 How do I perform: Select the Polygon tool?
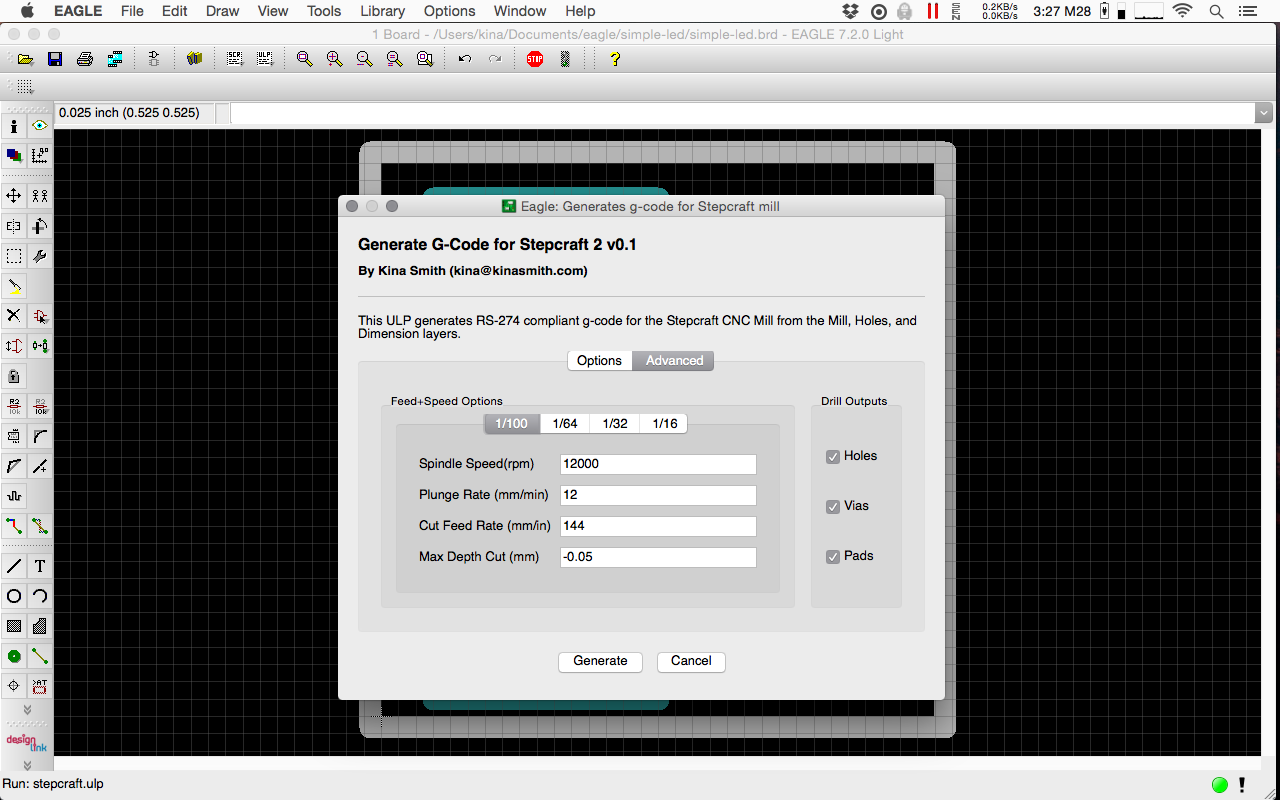point(39,626)
